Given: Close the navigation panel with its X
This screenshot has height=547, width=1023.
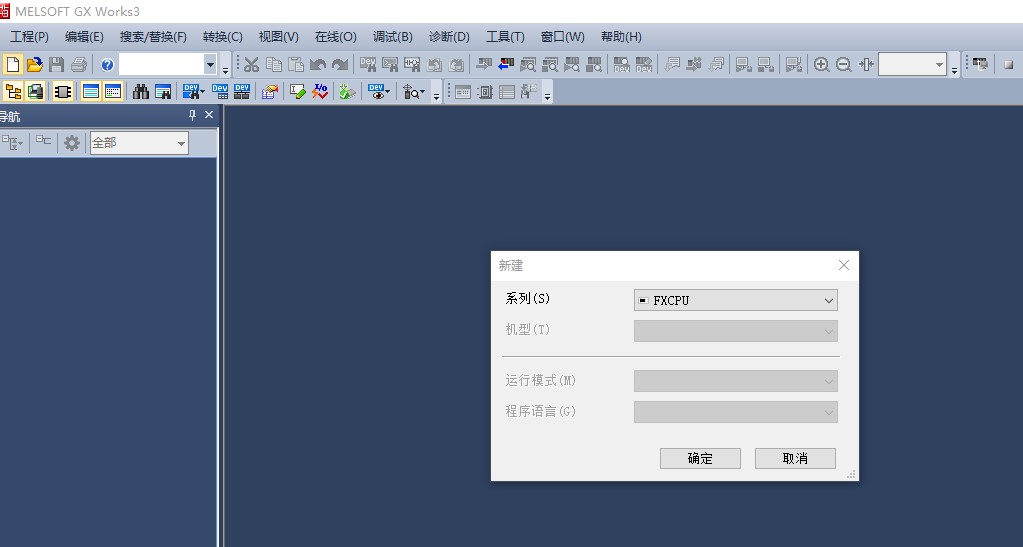Looking at the screenshot, I should coord(209,115).
